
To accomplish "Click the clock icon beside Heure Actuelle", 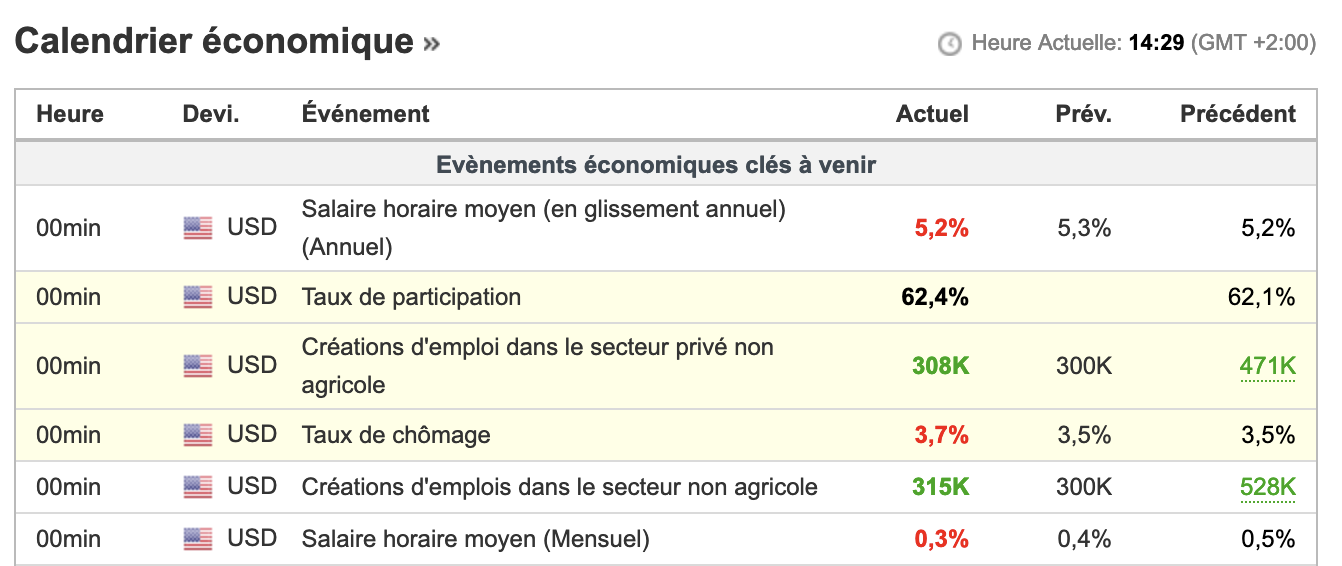I will point(949,44).
